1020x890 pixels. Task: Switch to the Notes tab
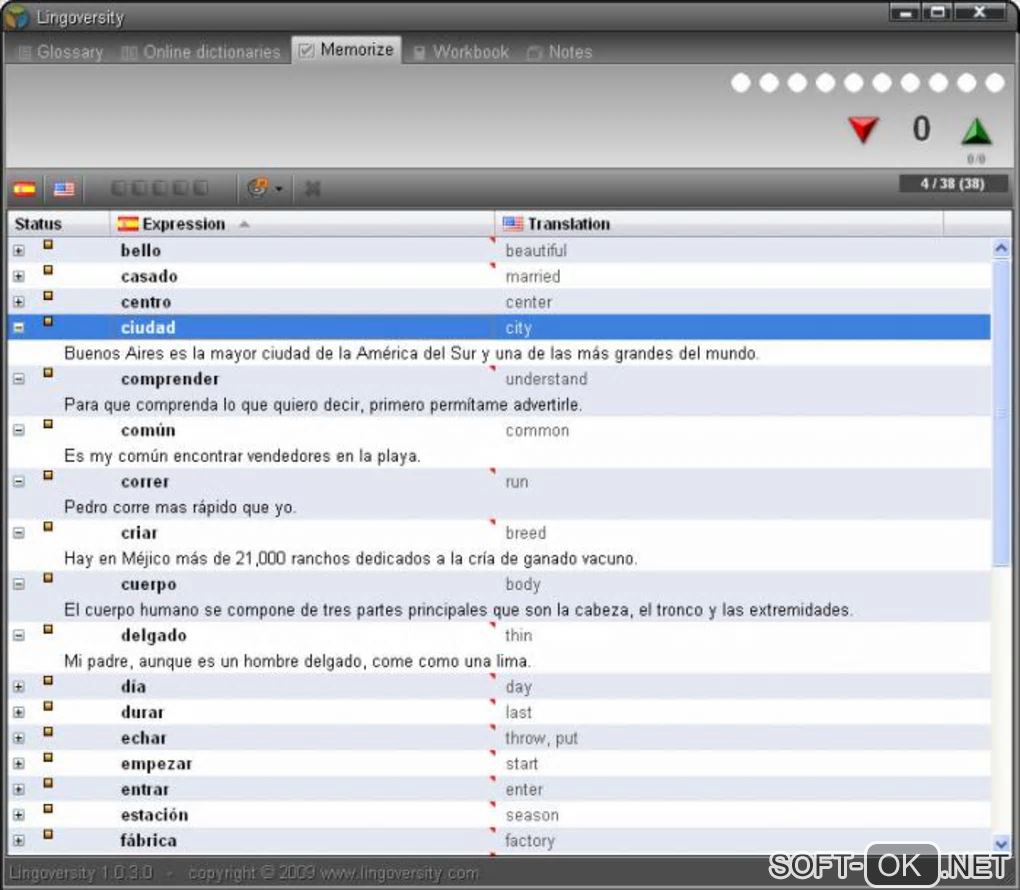560,52
